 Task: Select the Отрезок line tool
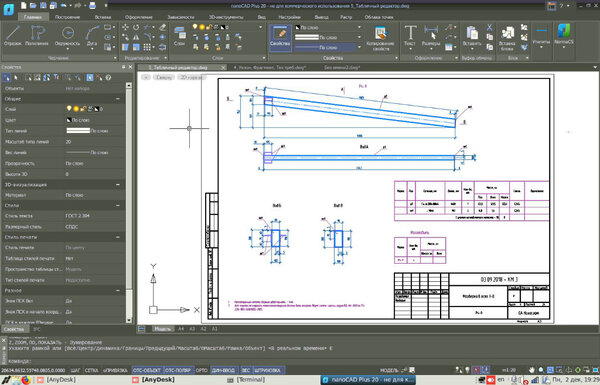13,36
